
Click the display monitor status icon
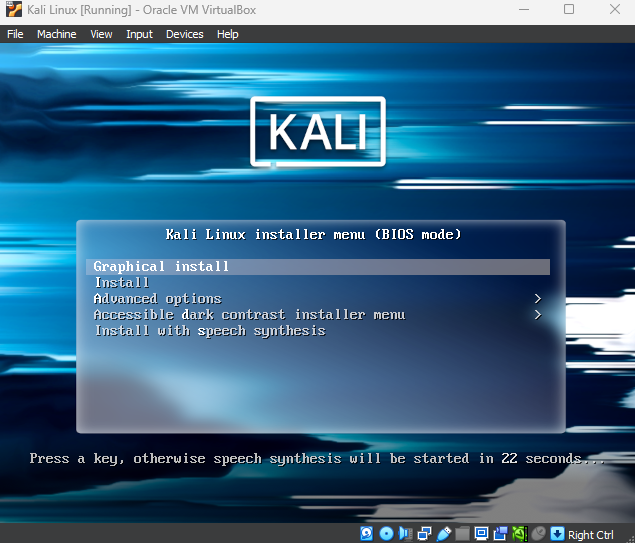(481, 534)
